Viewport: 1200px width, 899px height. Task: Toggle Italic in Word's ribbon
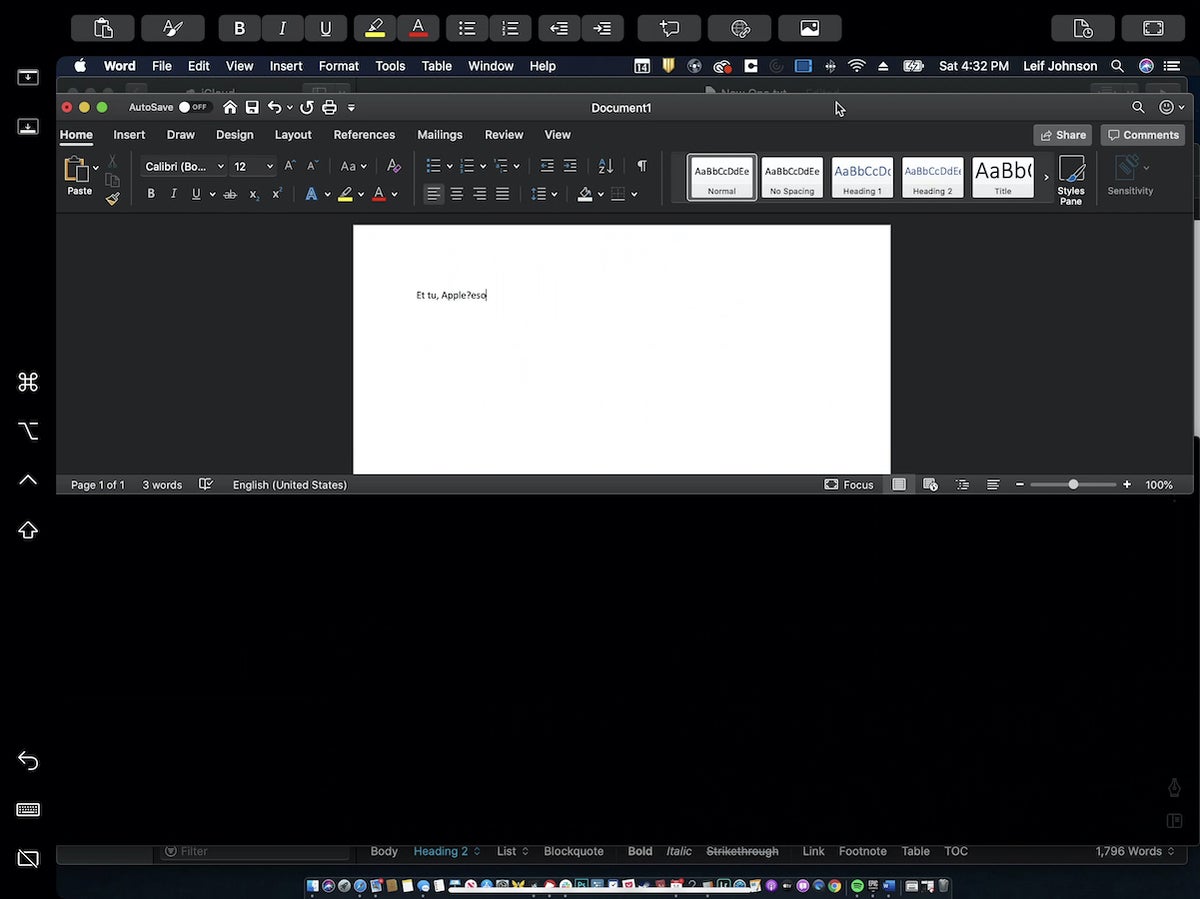(174, 194)
